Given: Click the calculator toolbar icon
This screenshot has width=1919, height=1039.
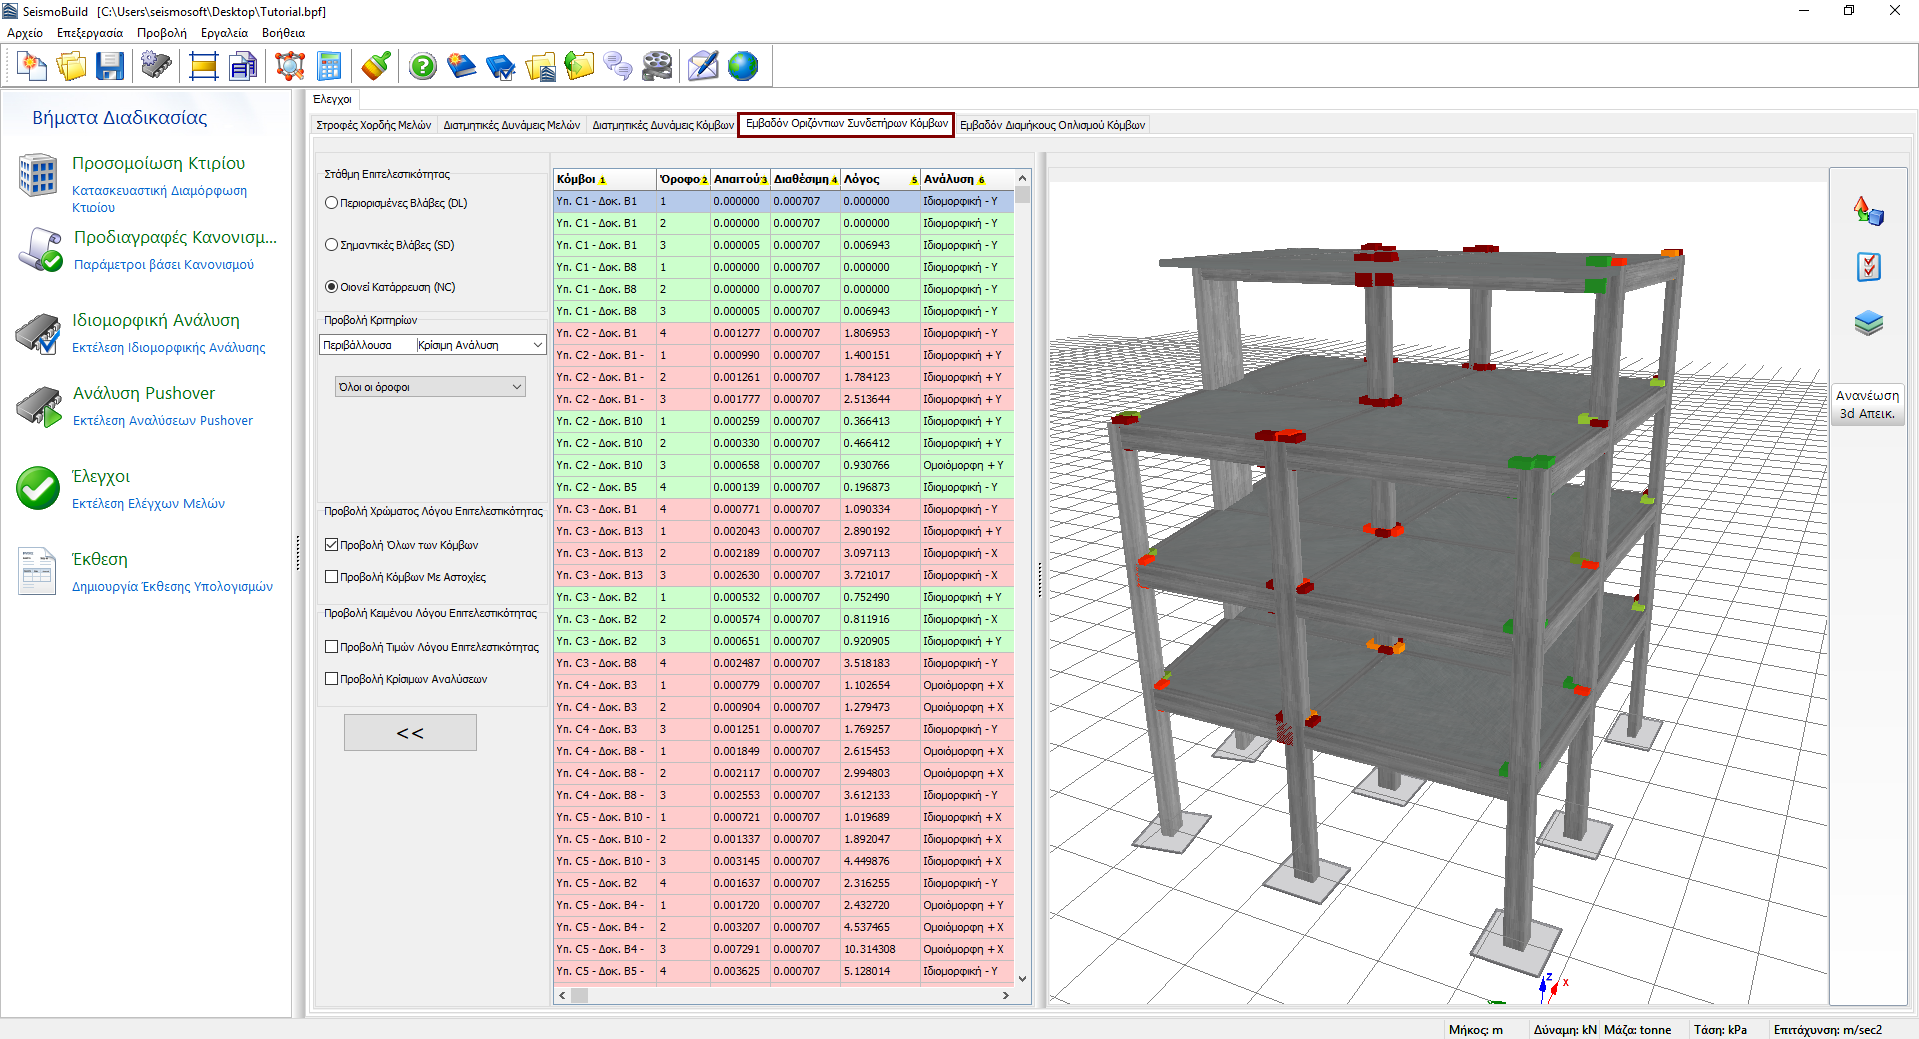Looking at the screenshot, I should (329, 67).
